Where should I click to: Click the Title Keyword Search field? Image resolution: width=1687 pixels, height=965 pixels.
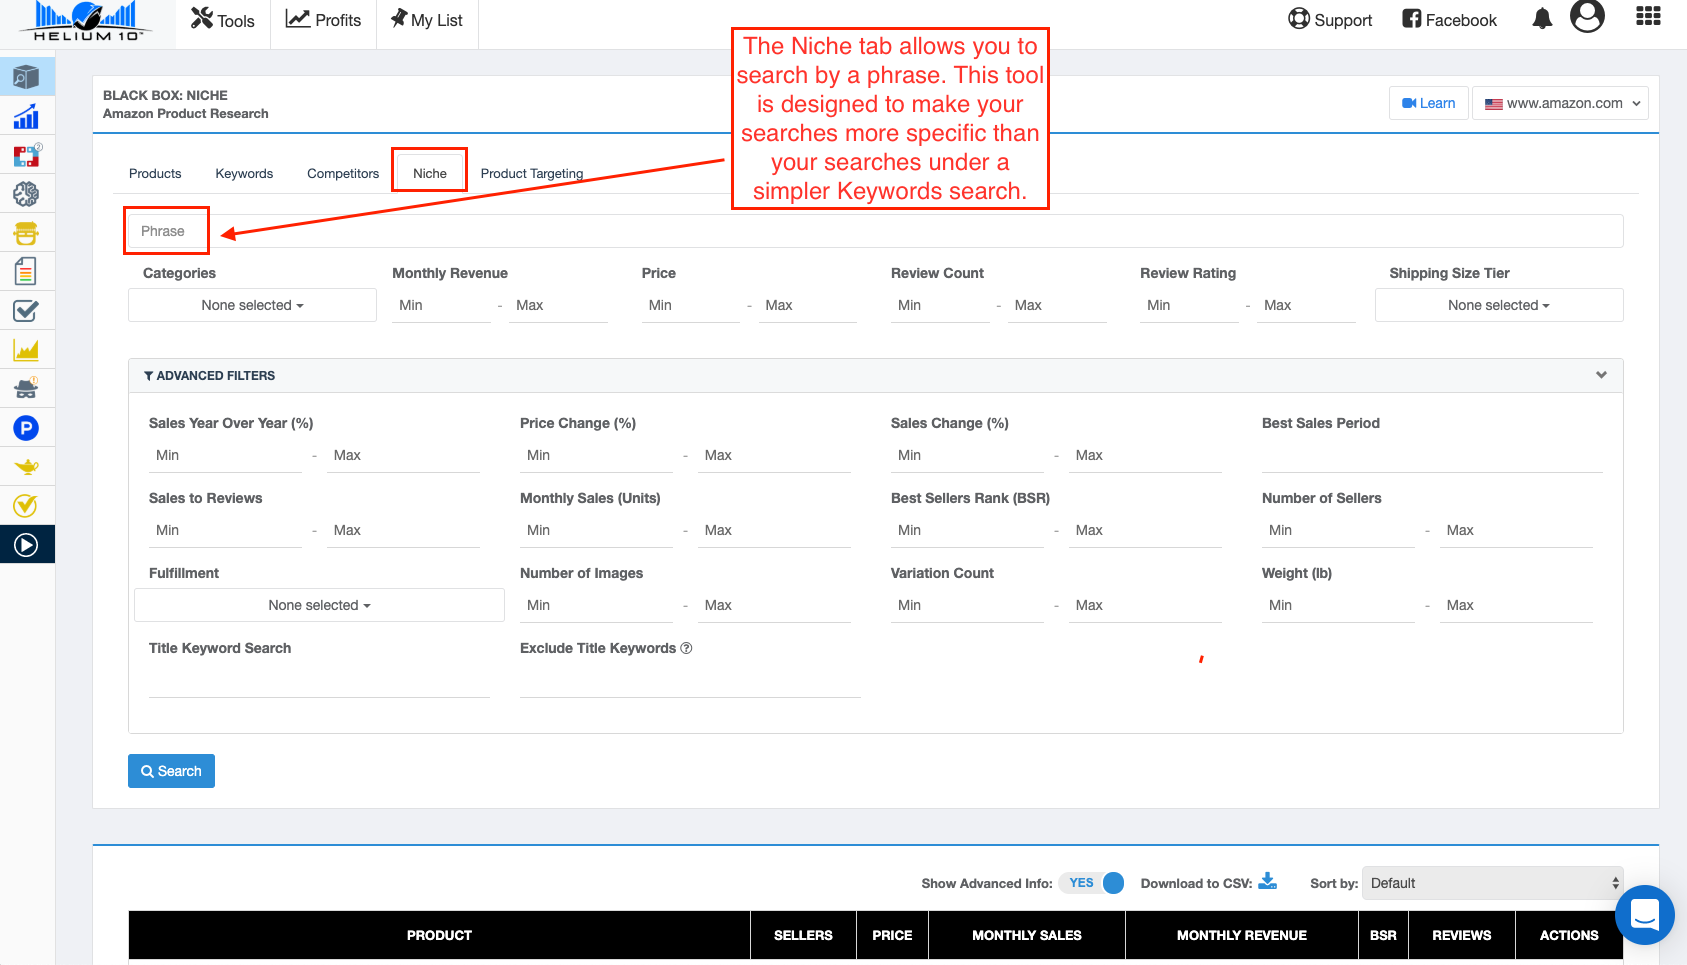click(319, 681)
